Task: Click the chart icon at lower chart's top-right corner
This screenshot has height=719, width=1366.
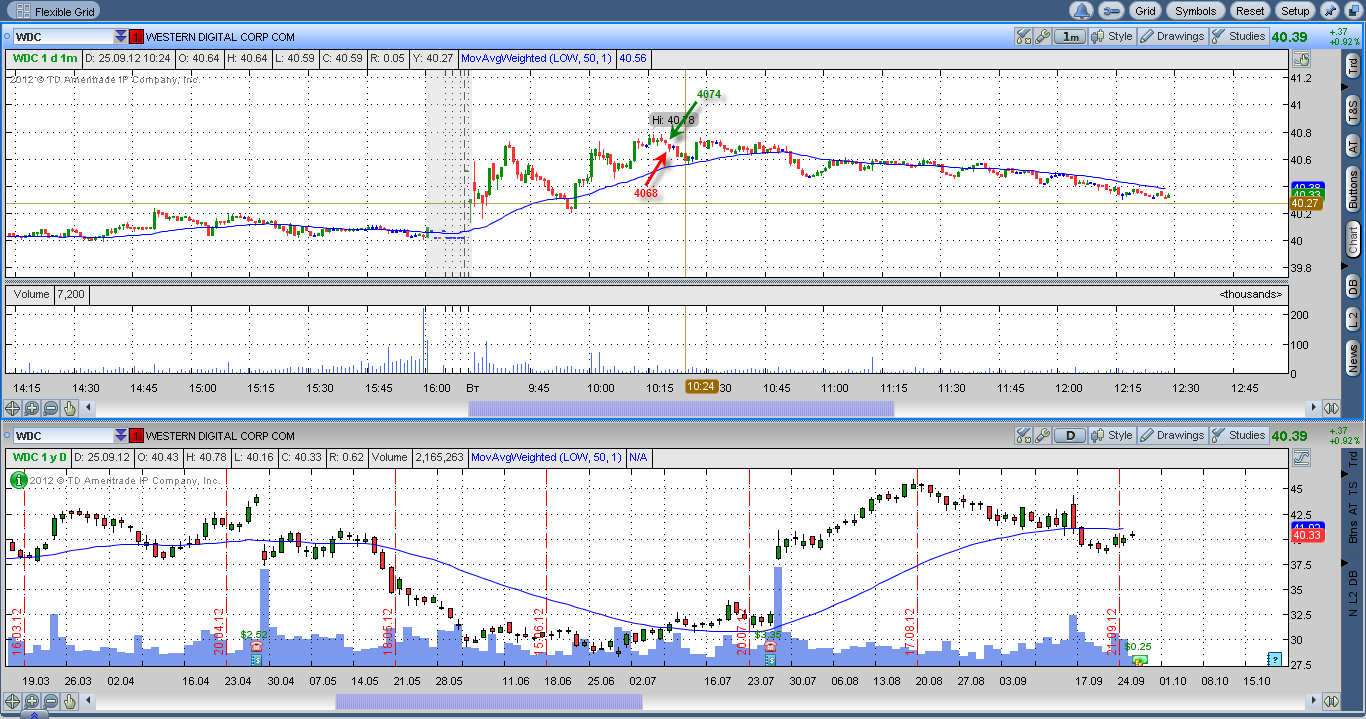Action: 1301,458
